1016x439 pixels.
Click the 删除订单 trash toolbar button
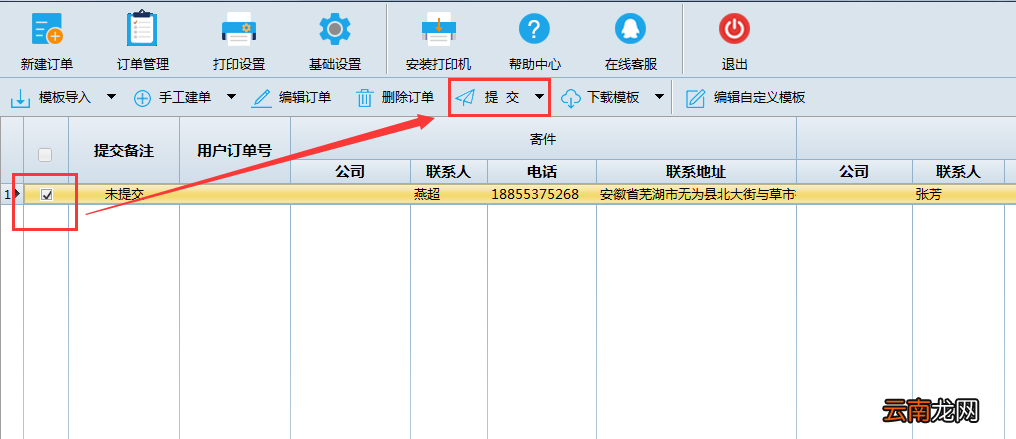(x=395, y=98)
